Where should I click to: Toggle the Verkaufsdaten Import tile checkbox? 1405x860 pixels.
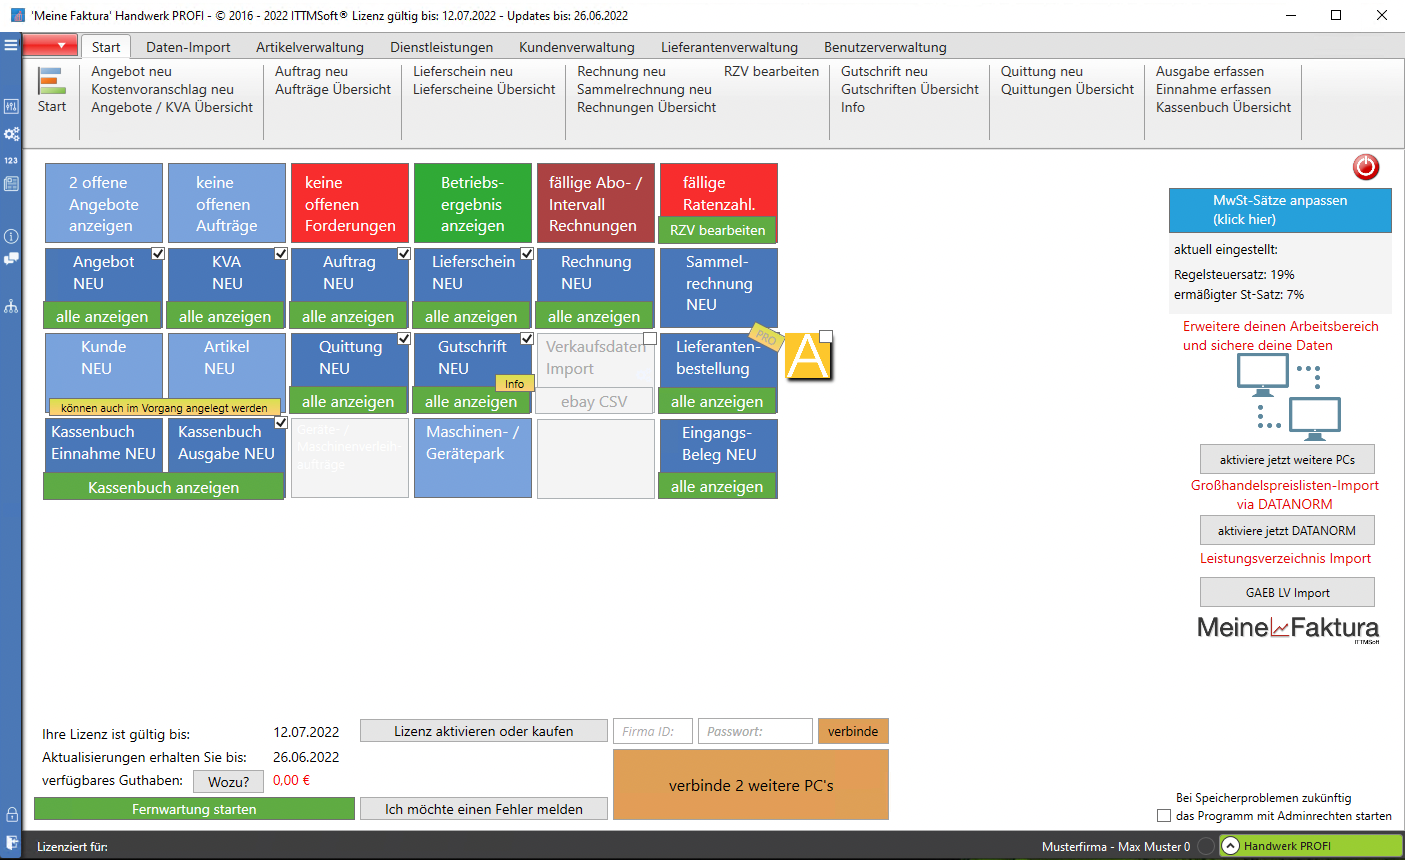click(650, 338)
